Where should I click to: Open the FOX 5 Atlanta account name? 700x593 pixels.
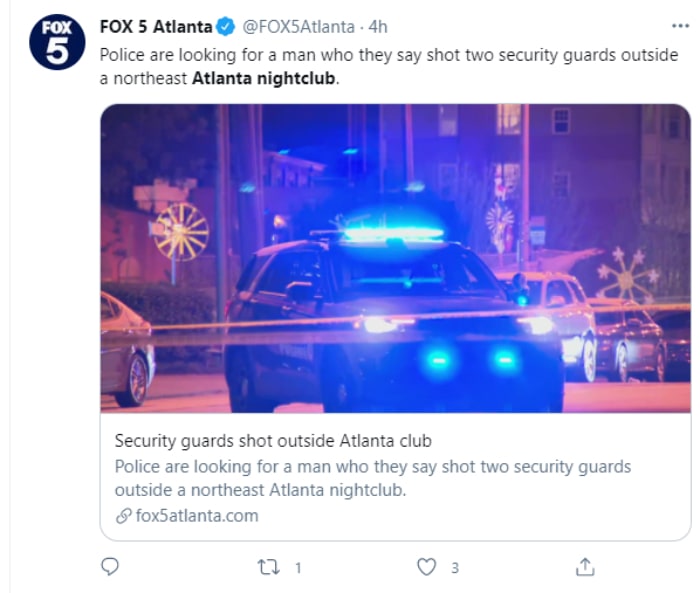click(156, 27)
